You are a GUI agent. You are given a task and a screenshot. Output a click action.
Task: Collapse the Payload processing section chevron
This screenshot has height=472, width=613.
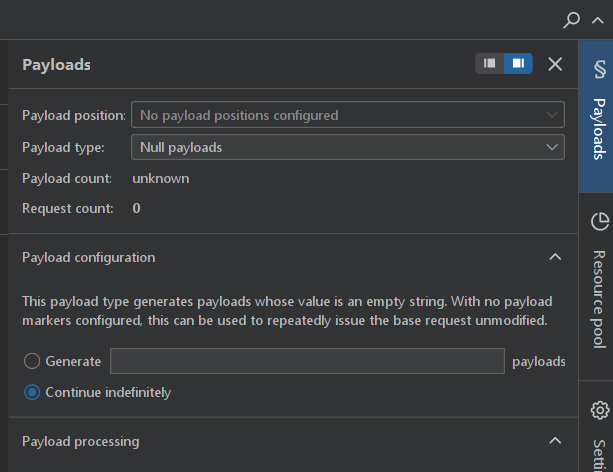point(555,441)
